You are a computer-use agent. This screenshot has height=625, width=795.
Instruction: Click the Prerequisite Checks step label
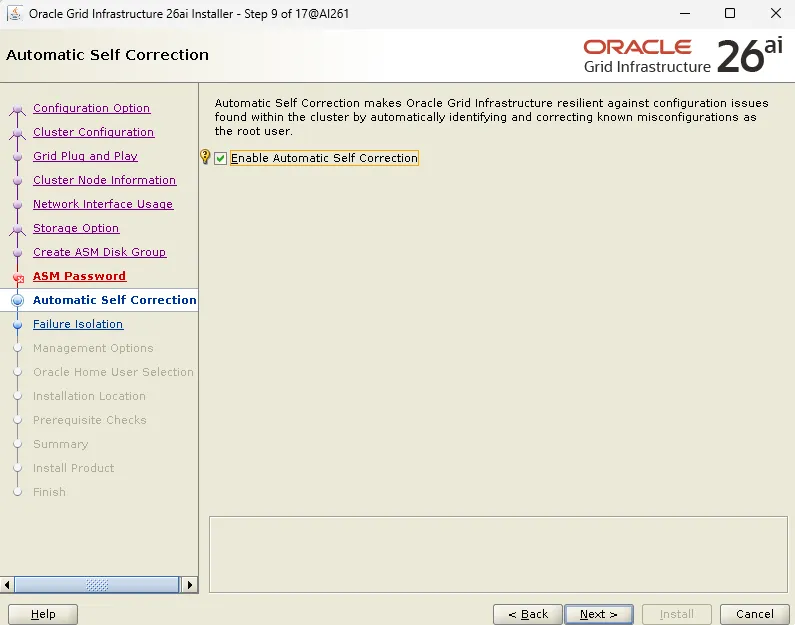point(90,420)
